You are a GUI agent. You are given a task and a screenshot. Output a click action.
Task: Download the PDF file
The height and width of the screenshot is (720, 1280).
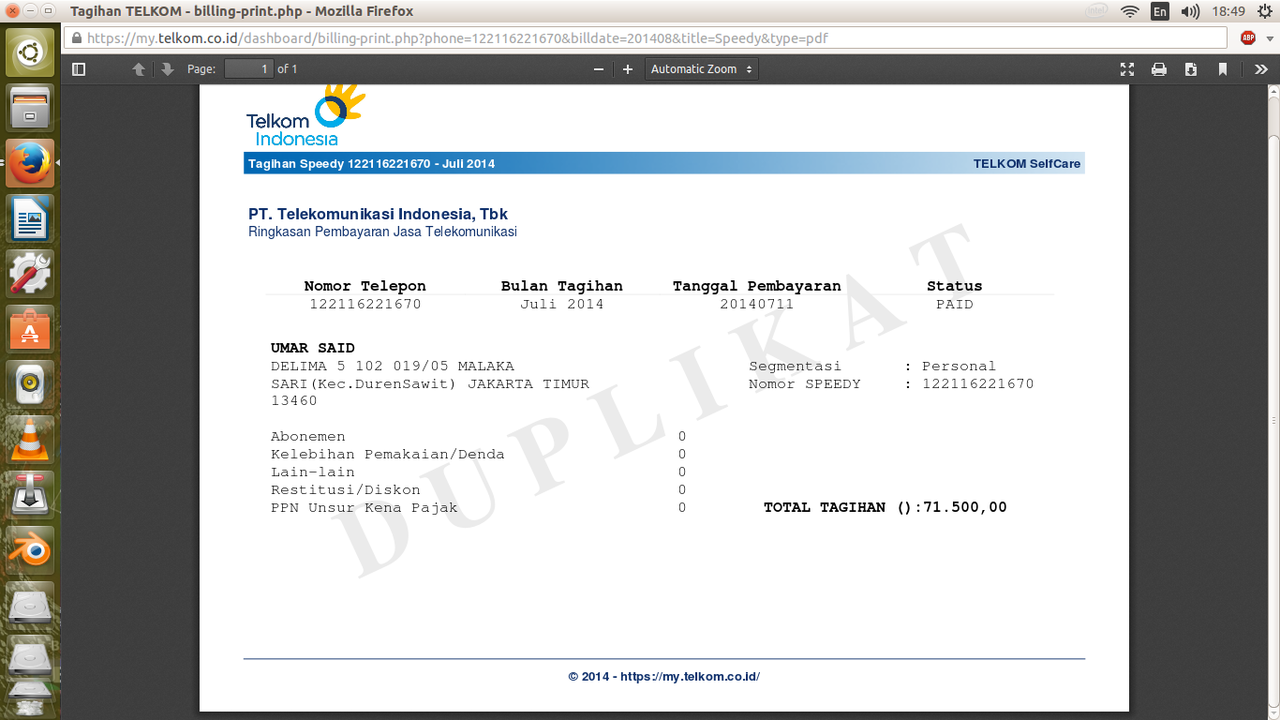click(x=1191, y=69)
